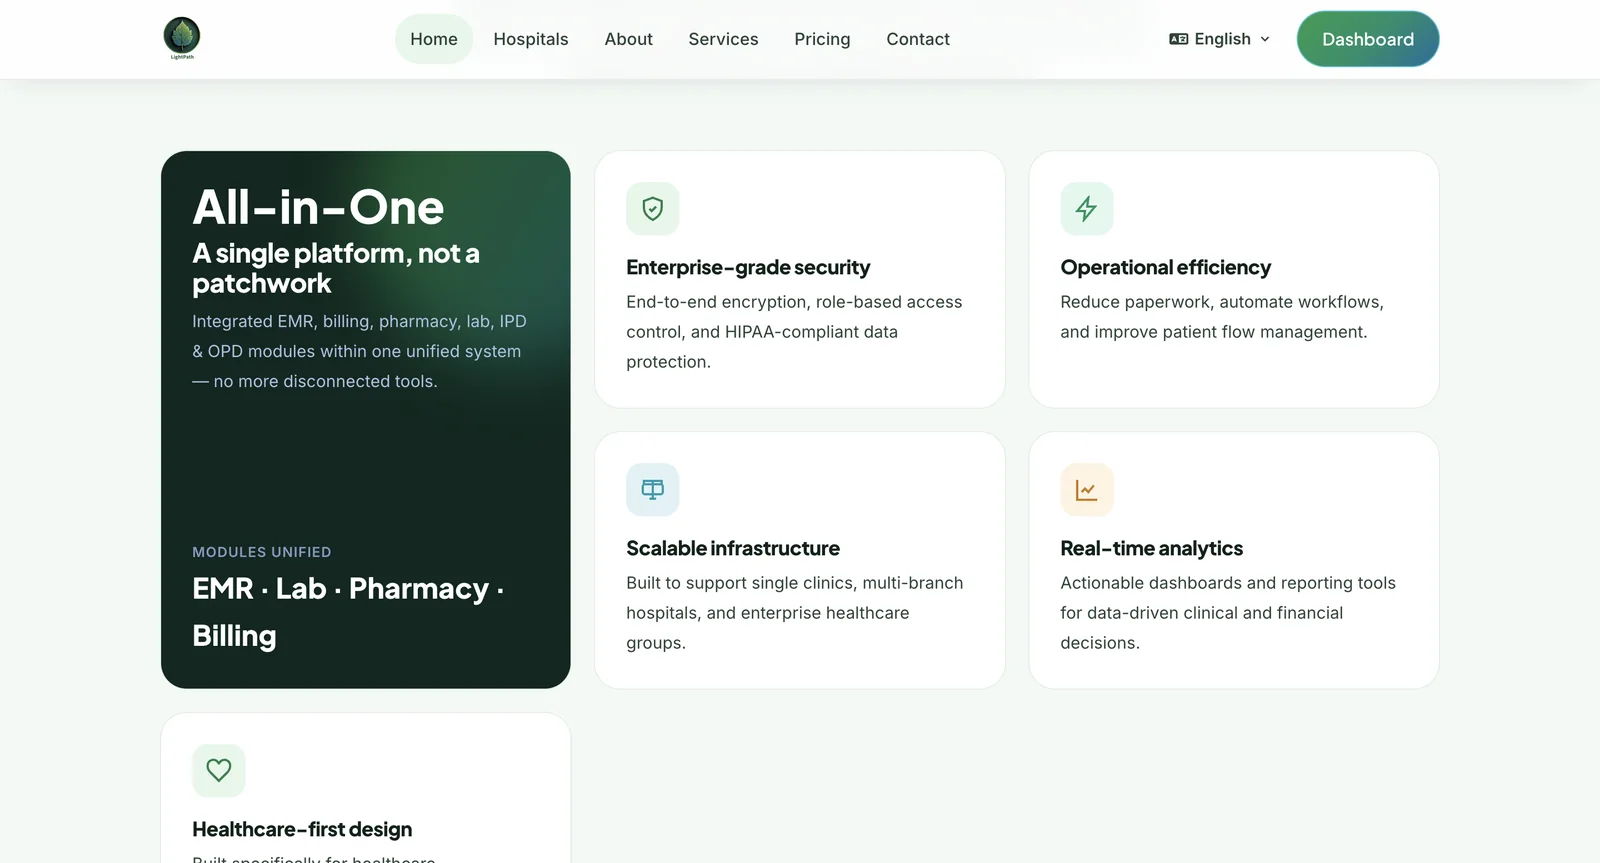The height and width of the screenshot is (863, 1600).
Task: Click the 'A single platform, not a patchwork' subtitle
Action: [336, 268]
